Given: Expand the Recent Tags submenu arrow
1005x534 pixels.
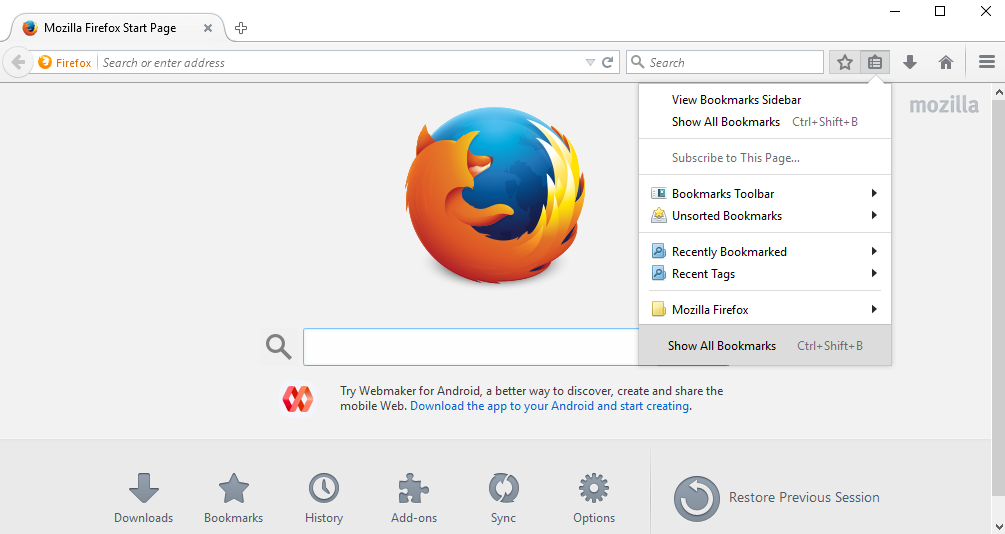Looking at the screenshot, I should tap(874, 273).
